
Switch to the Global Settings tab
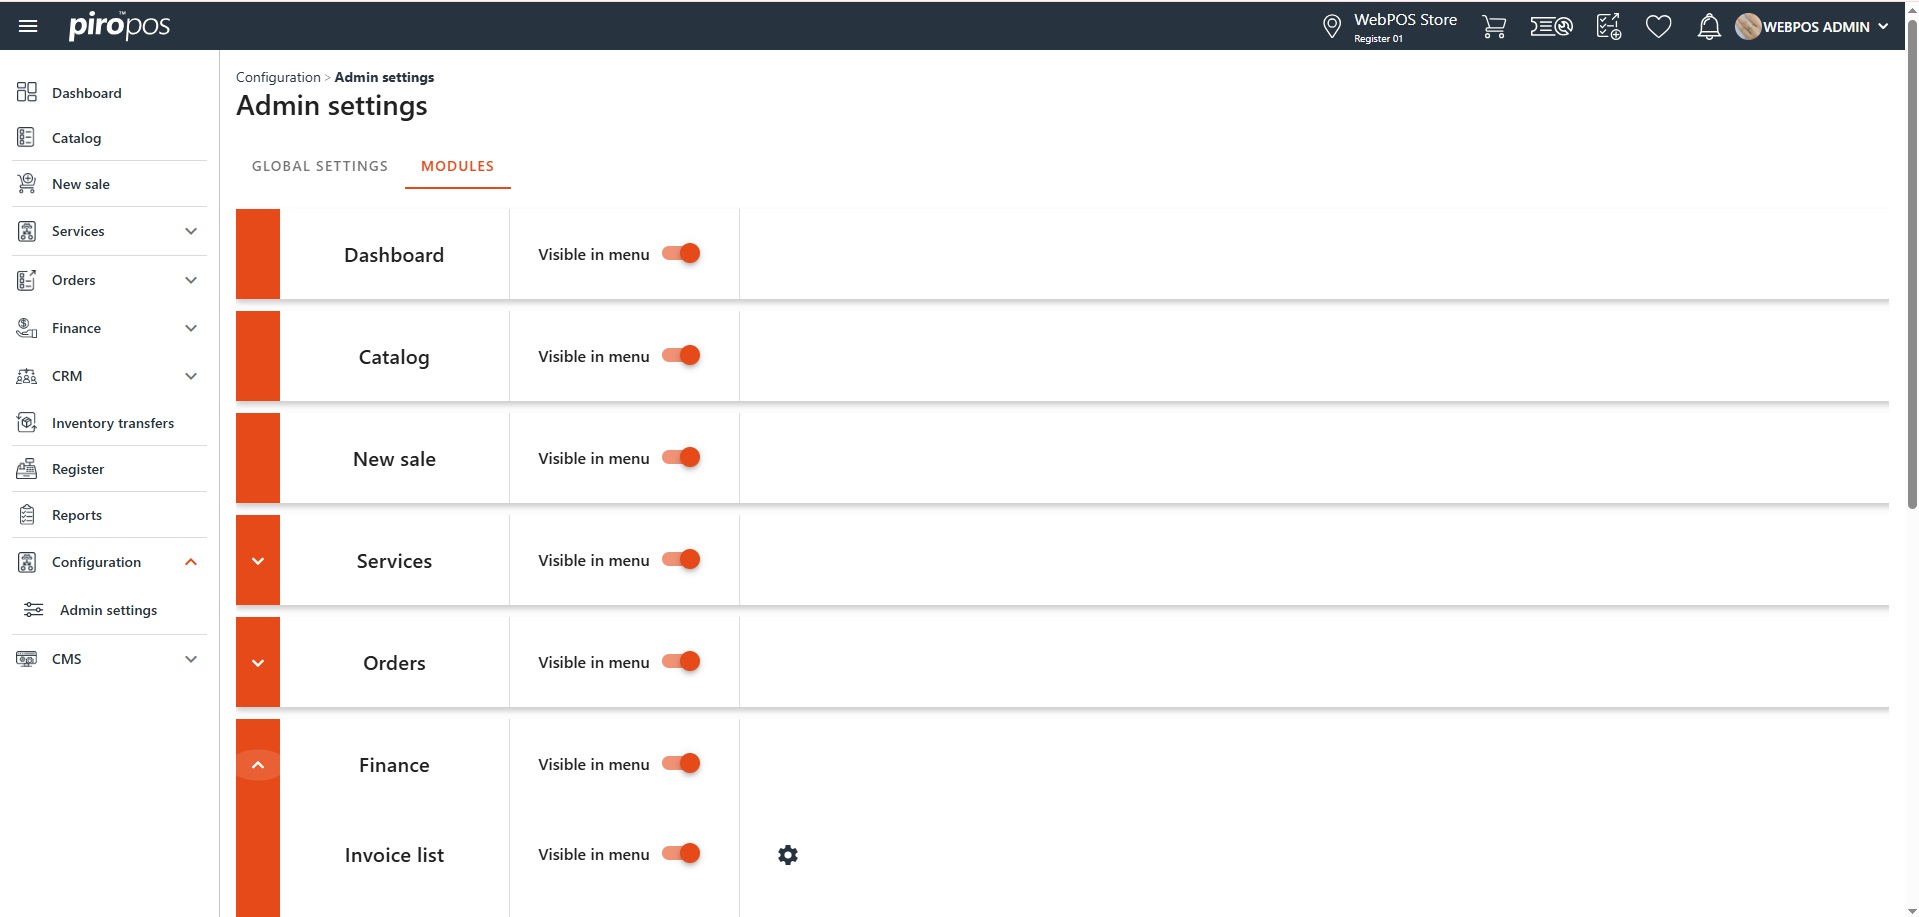coord(320,166)
